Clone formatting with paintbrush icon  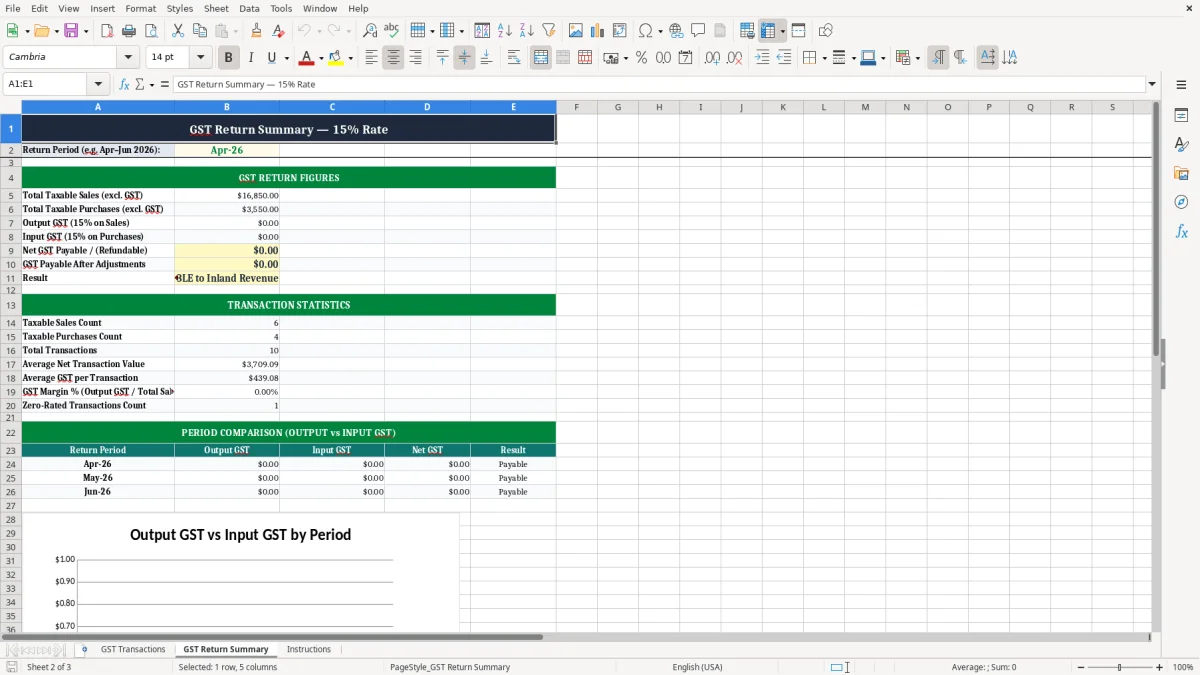257,31
